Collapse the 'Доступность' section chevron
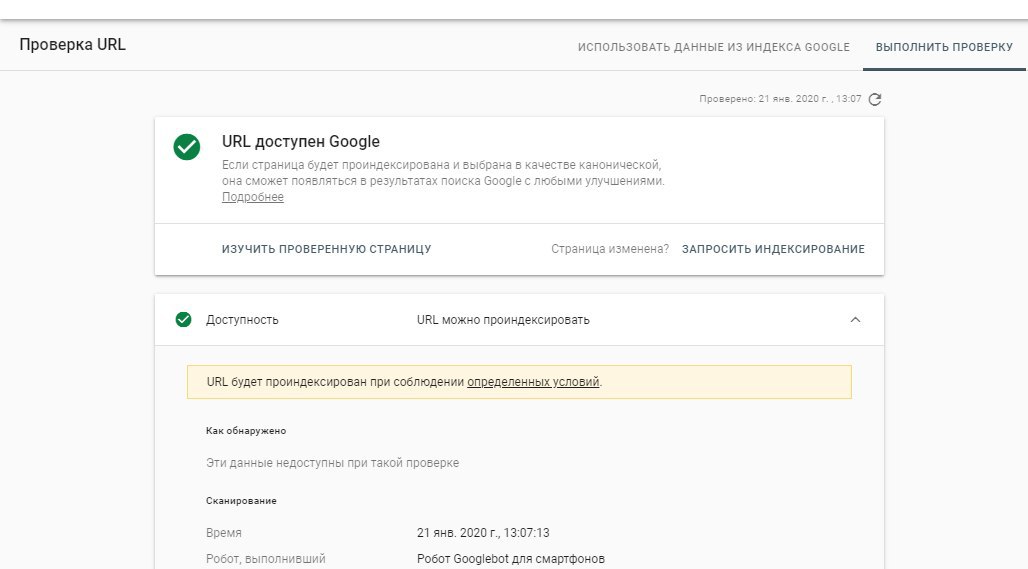 [855, 320]
